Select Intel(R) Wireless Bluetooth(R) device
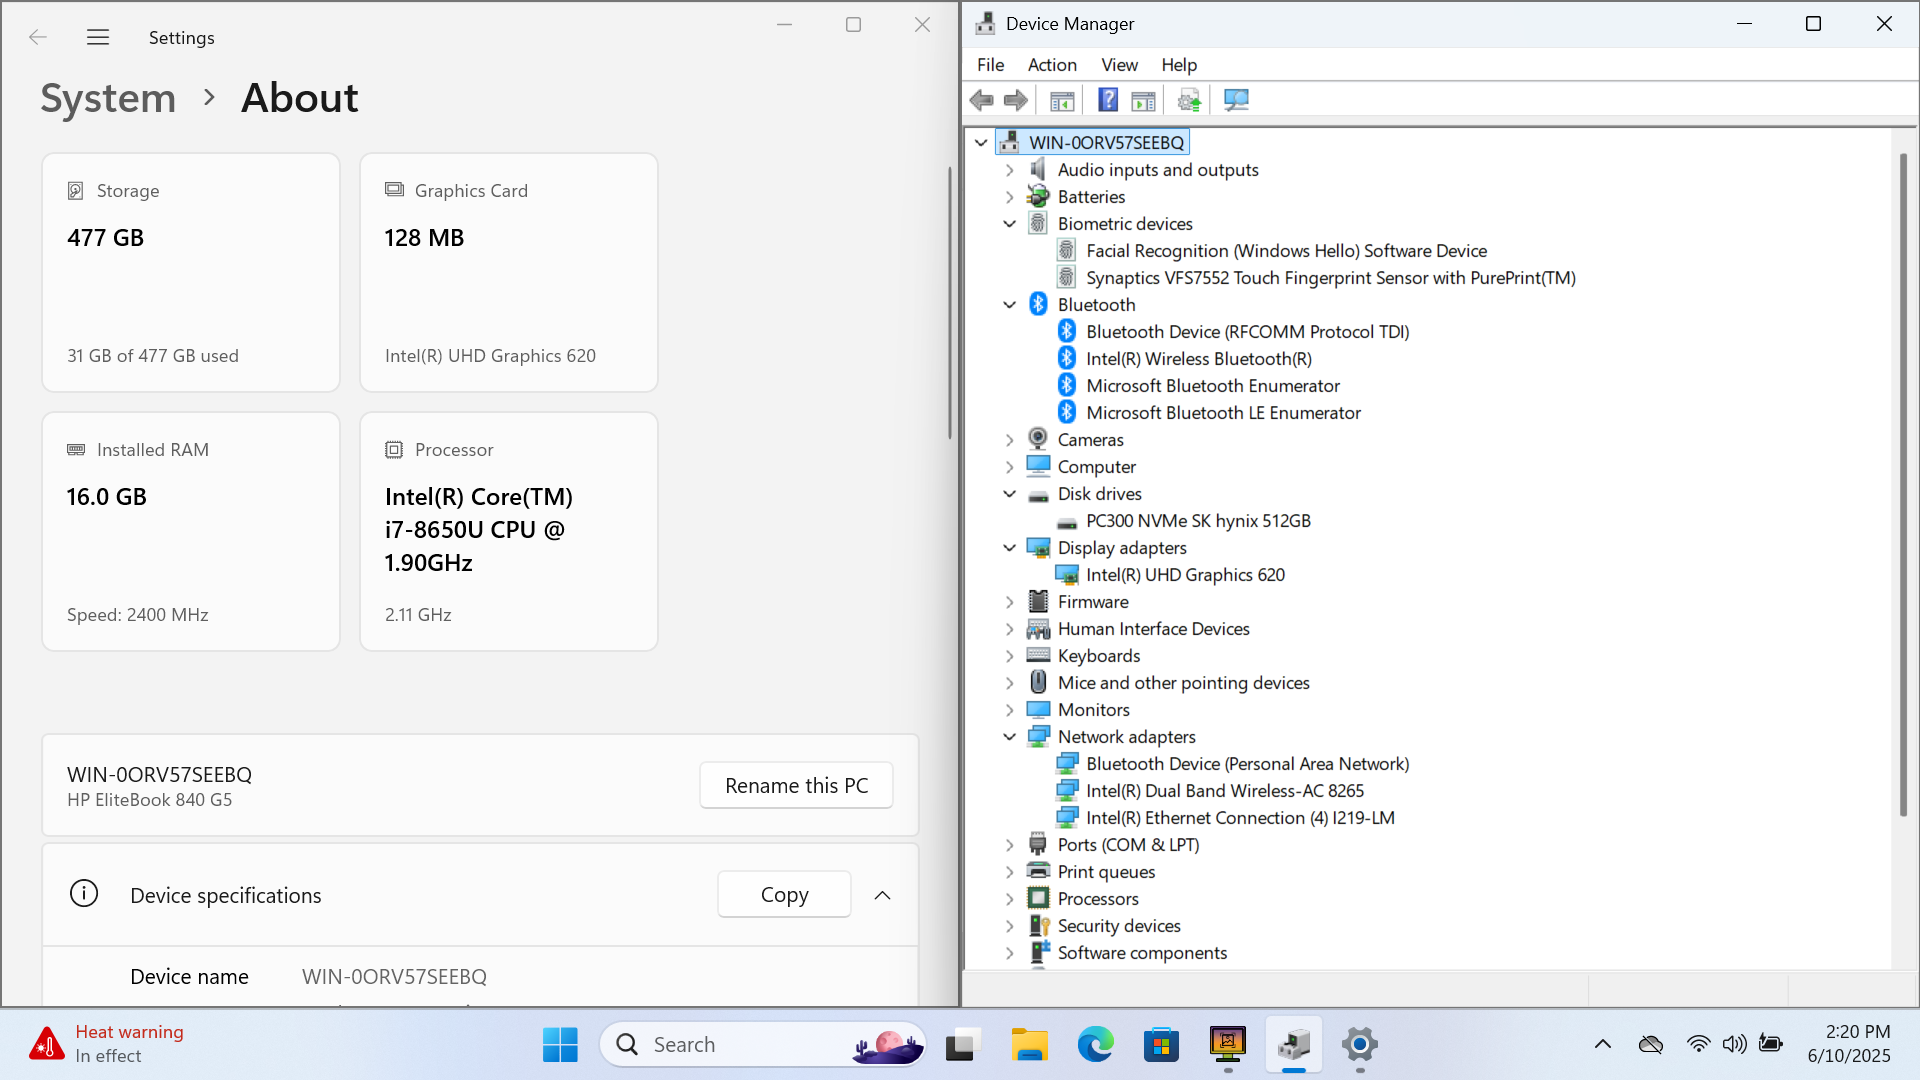 tap(1199, 359)
